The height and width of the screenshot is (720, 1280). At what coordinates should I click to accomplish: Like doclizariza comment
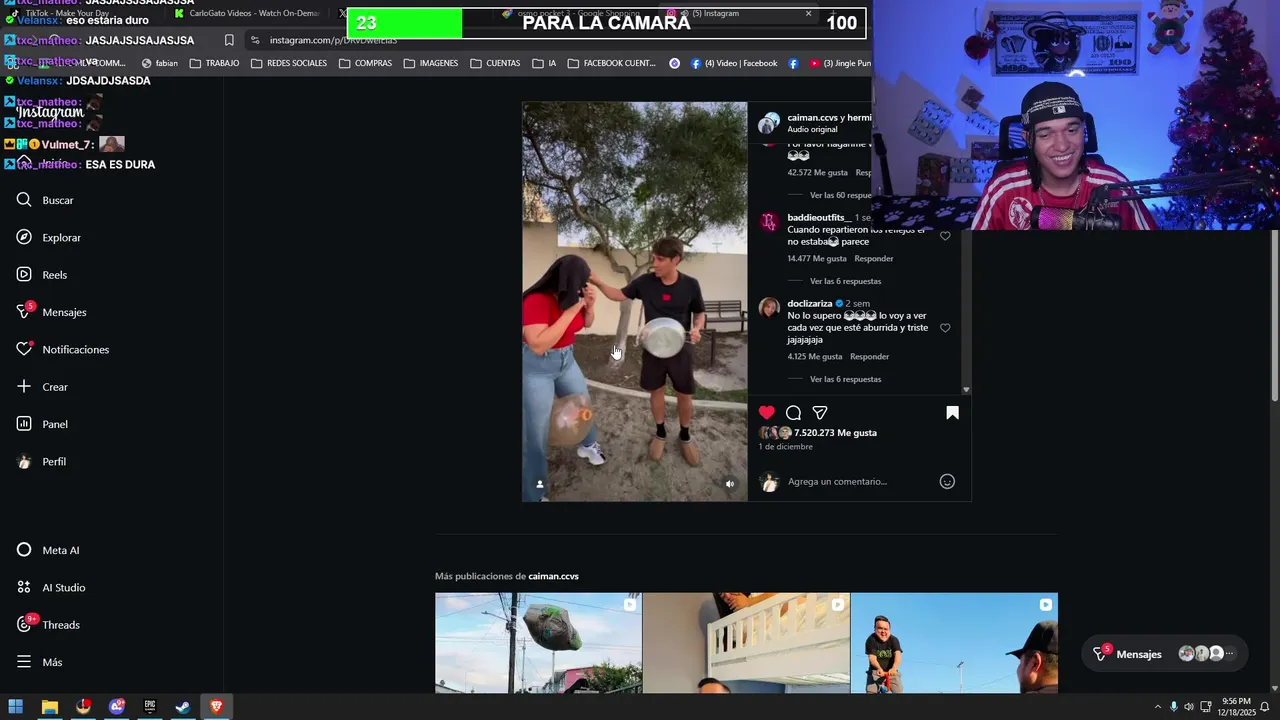(x=945, y=328)
